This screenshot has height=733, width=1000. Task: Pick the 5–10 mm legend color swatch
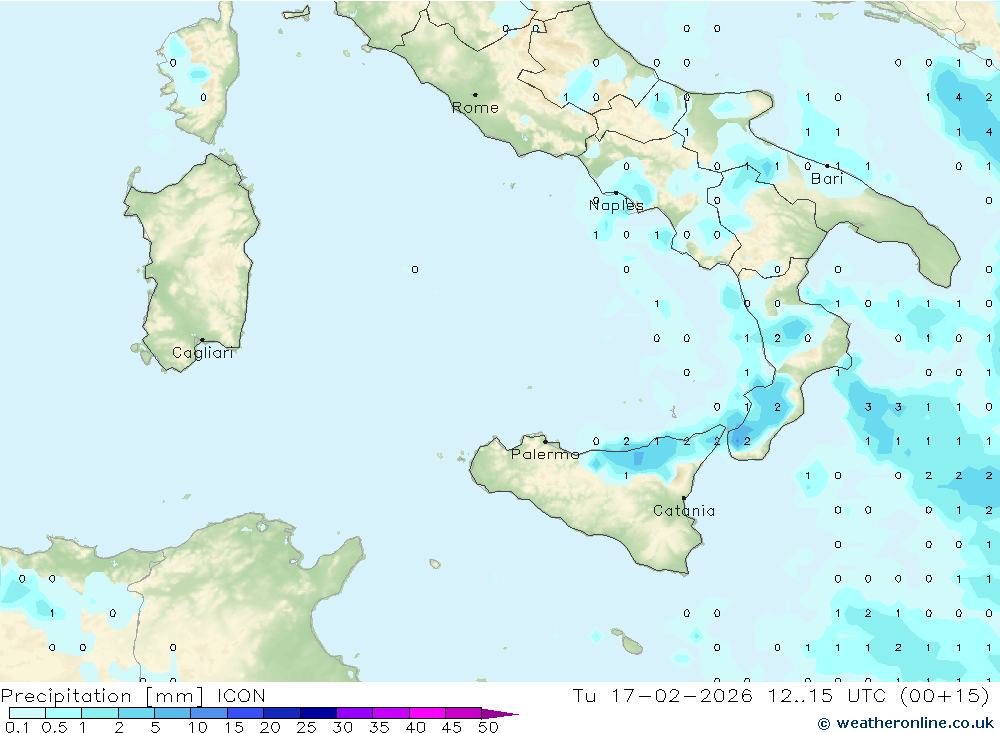coord(172,713)
